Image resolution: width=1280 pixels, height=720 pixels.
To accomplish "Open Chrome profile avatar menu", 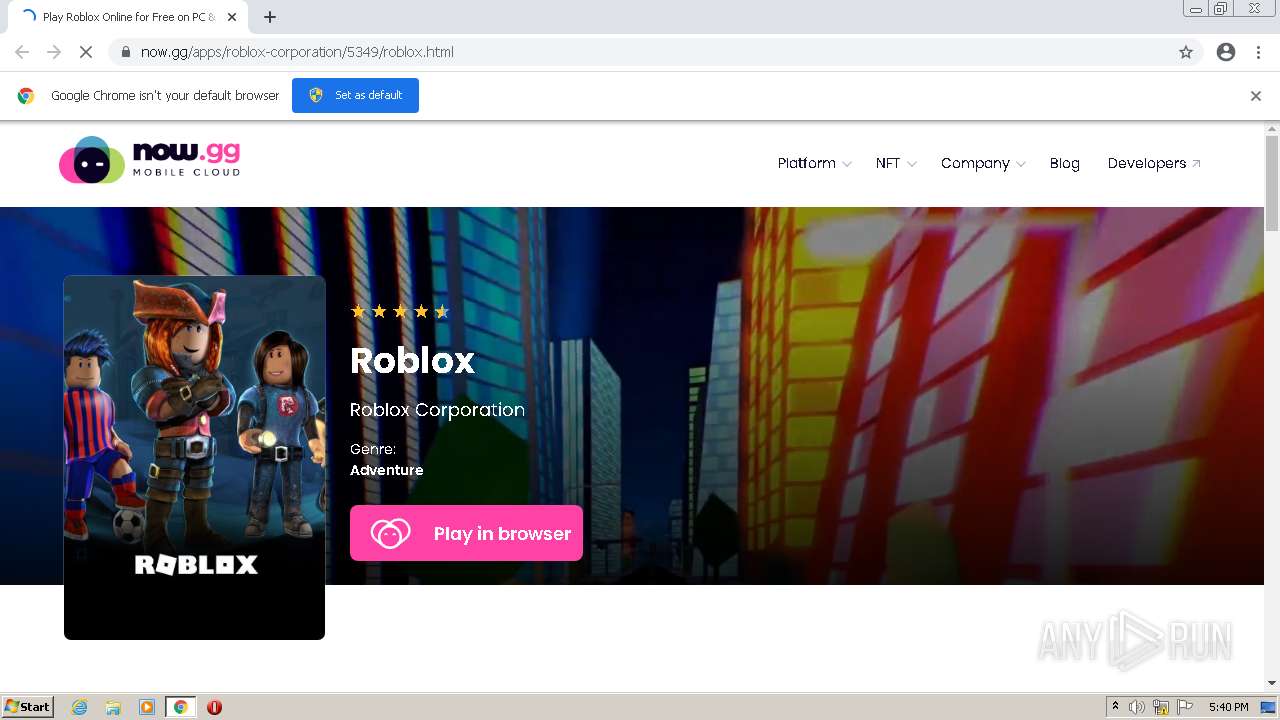I will 1226,52.
